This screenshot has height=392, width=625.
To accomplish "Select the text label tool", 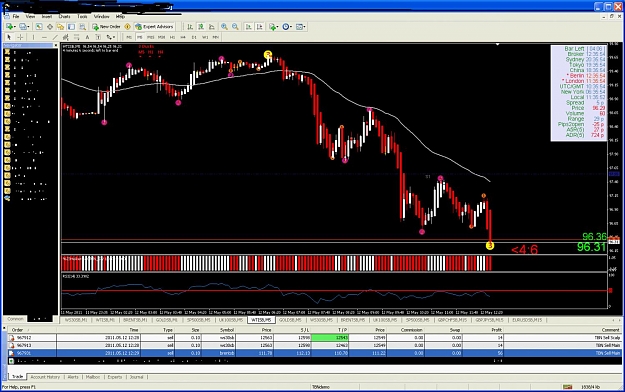I will (x=98, y=37).
